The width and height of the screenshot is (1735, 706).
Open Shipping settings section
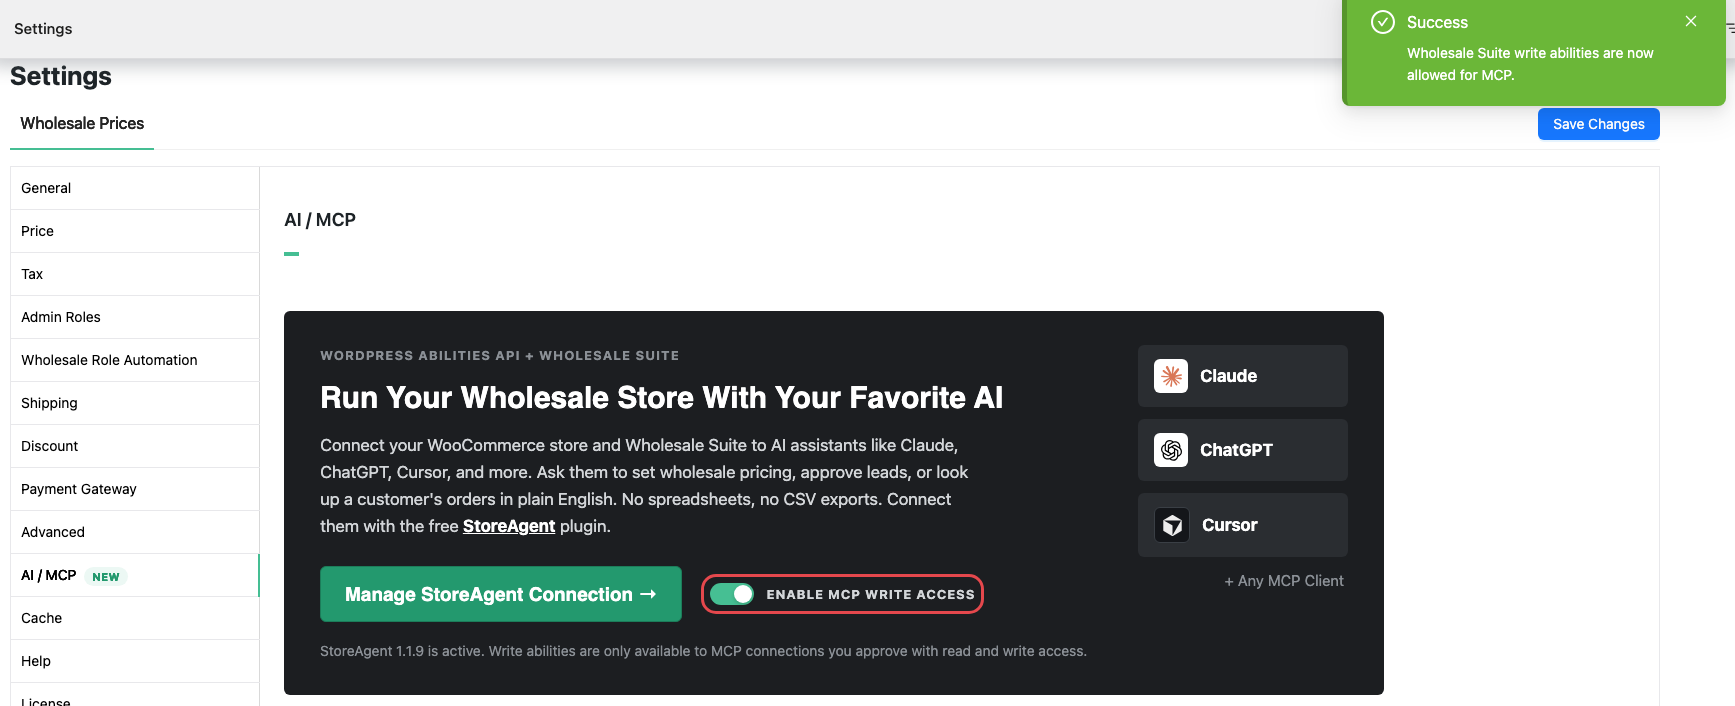[x=135, y=403]
